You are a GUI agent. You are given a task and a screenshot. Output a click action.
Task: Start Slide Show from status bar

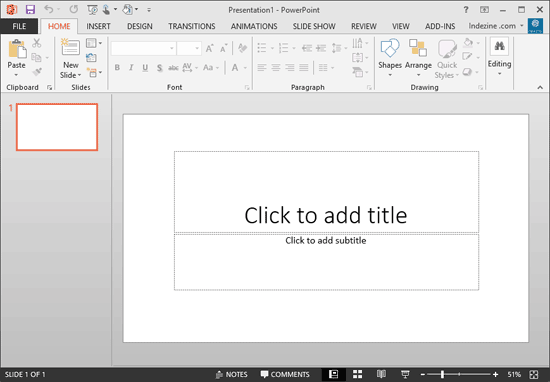405,374
